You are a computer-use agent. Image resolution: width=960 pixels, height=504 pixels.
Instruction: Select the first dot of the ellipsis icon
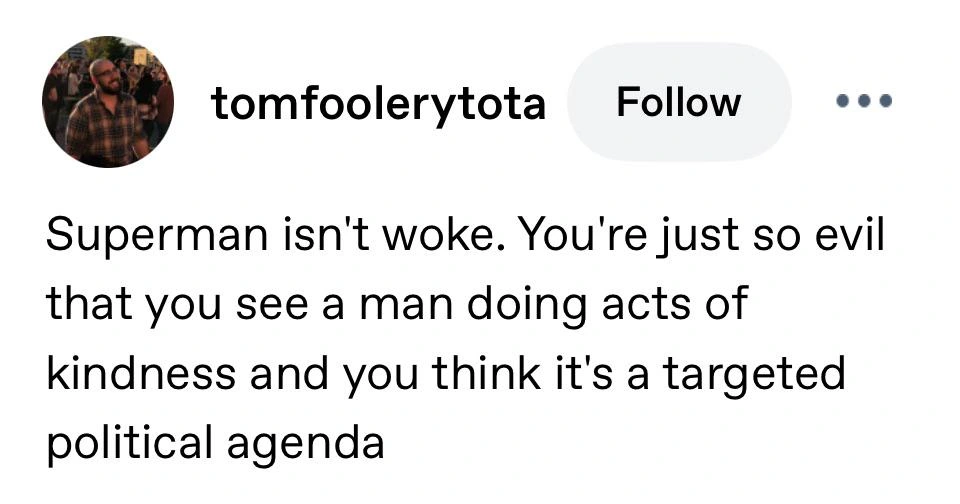pyautogui.click(x=844, y=100)
